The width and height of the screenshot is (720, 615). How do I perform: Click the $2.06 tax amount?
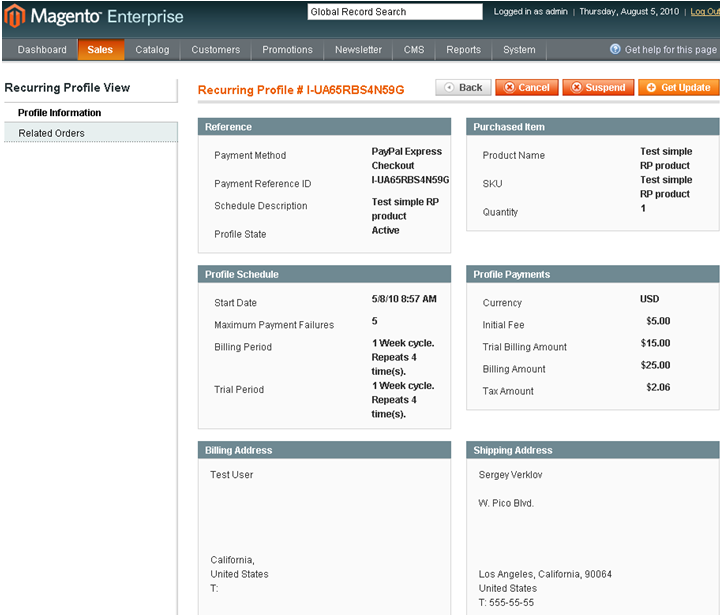pyautogui.click(x=658, y=387)
